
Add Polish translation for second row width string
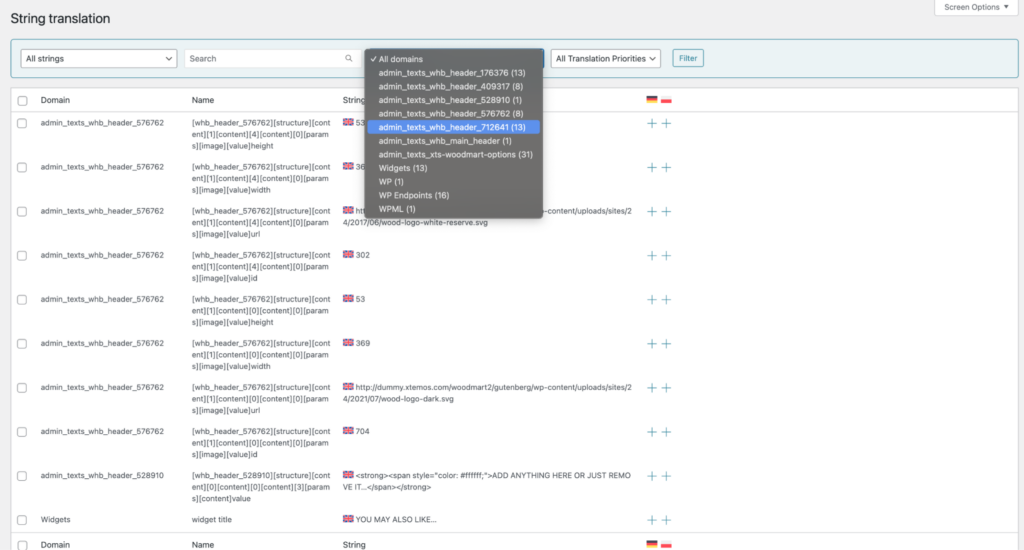(666, 168)
